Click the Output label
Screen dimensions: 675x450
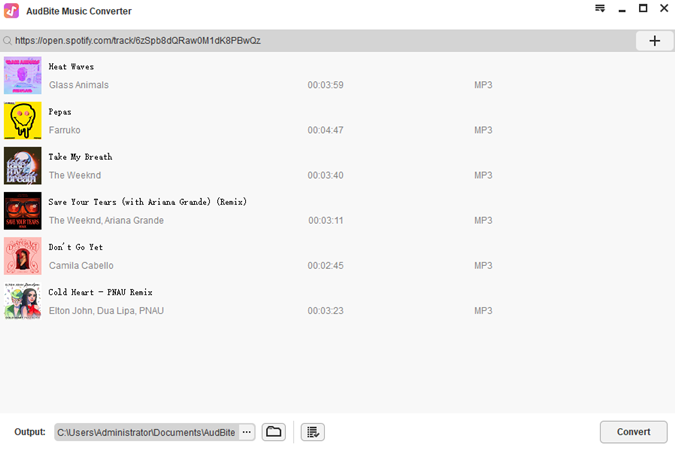pyautogui.click(x=30, y=432)
